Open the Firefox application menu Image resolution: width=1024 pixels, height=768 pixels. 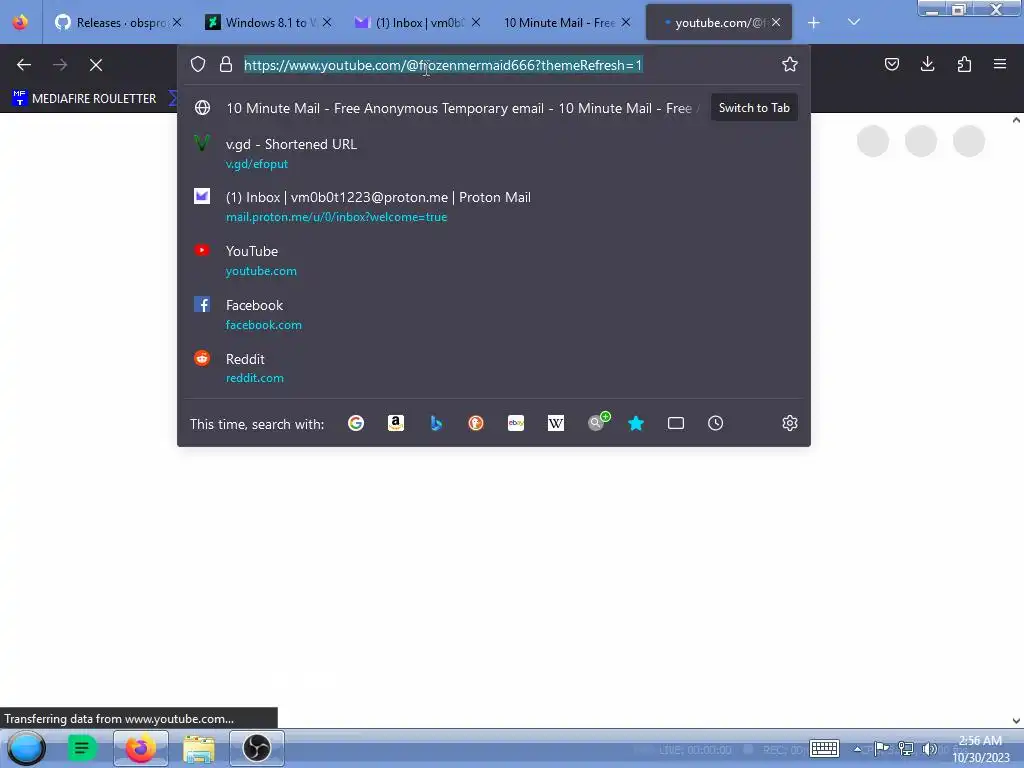coord(1000,64)
